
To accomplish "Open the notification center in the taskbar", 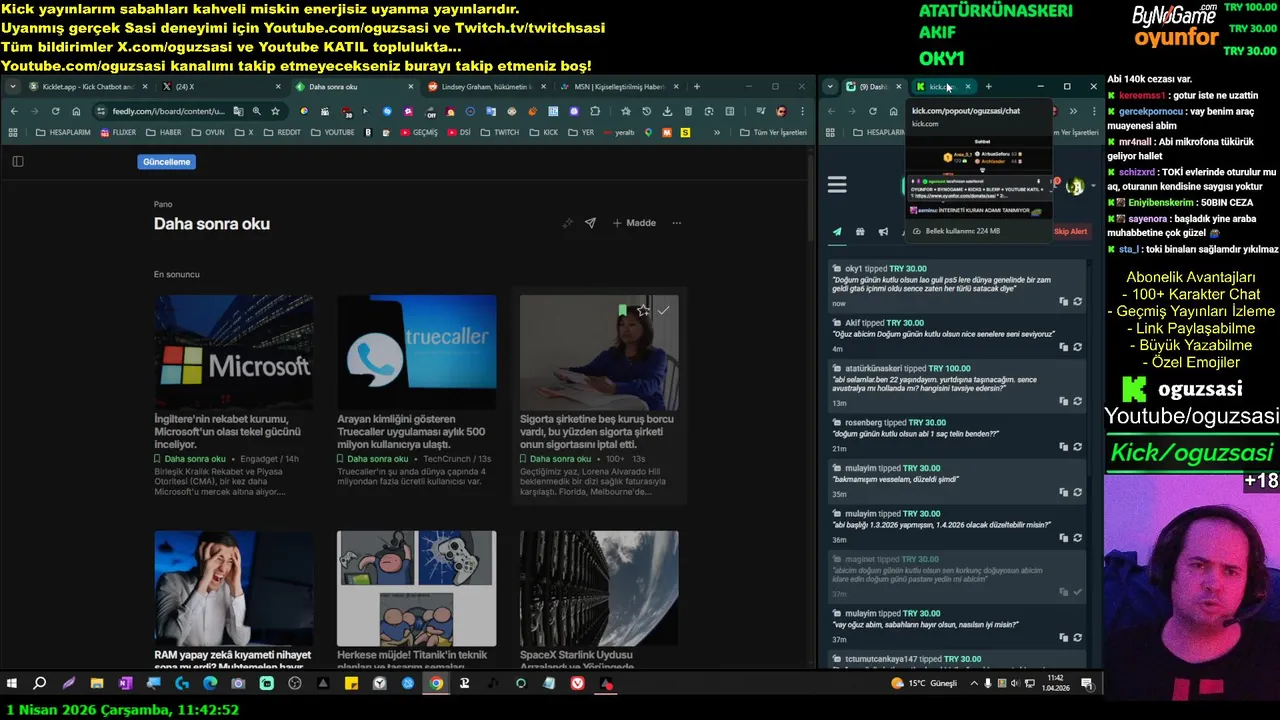I will [1087, 684].
